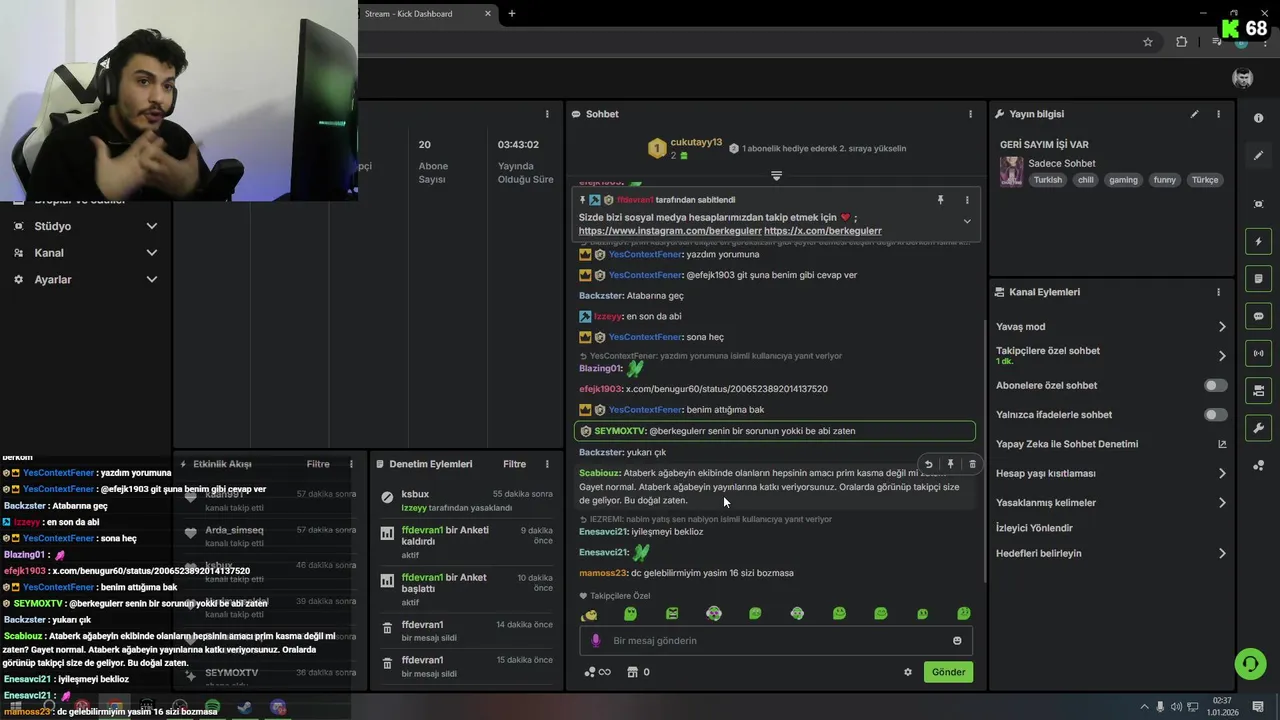Viewport: 1280px width, 720px height.
Task: Open Hedeferi belirleyin options arrow
Action: (1222, 553)
